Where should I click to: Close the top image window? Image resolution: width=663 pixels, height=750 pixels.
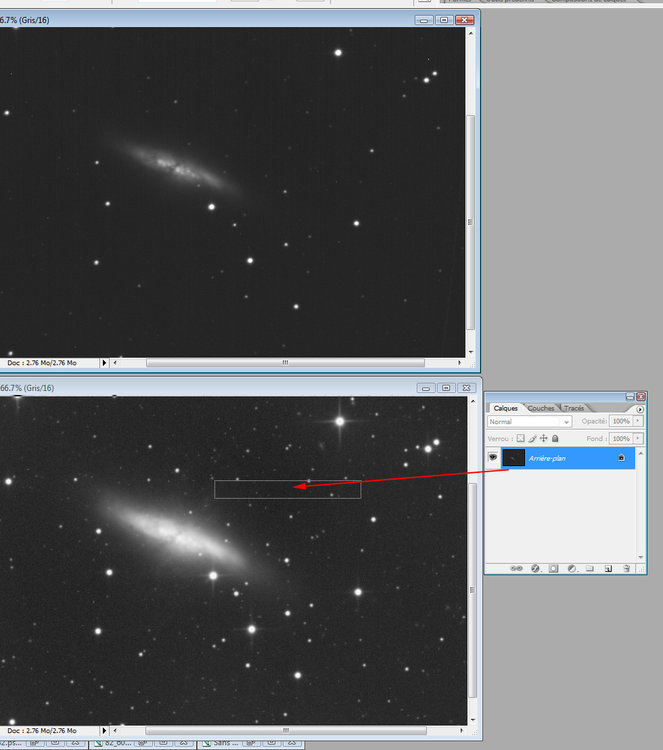(464, 20)
